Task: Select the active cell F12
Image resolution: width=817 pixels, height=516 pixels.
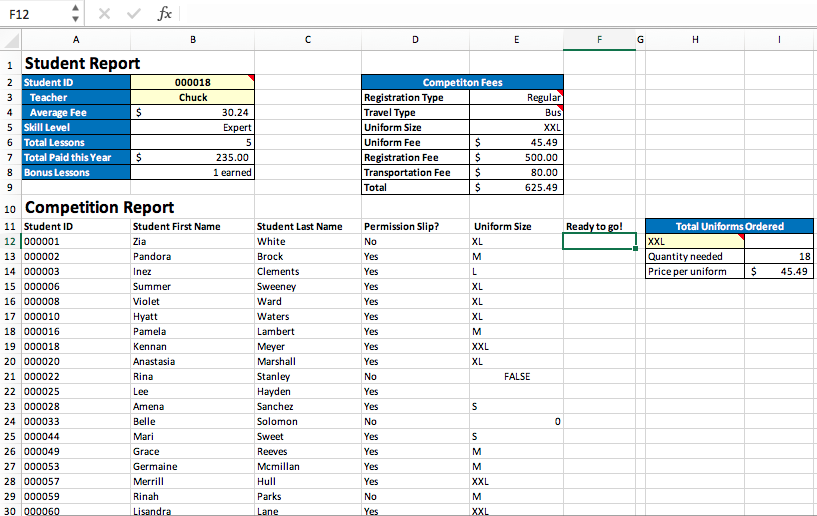Action: 599,242
